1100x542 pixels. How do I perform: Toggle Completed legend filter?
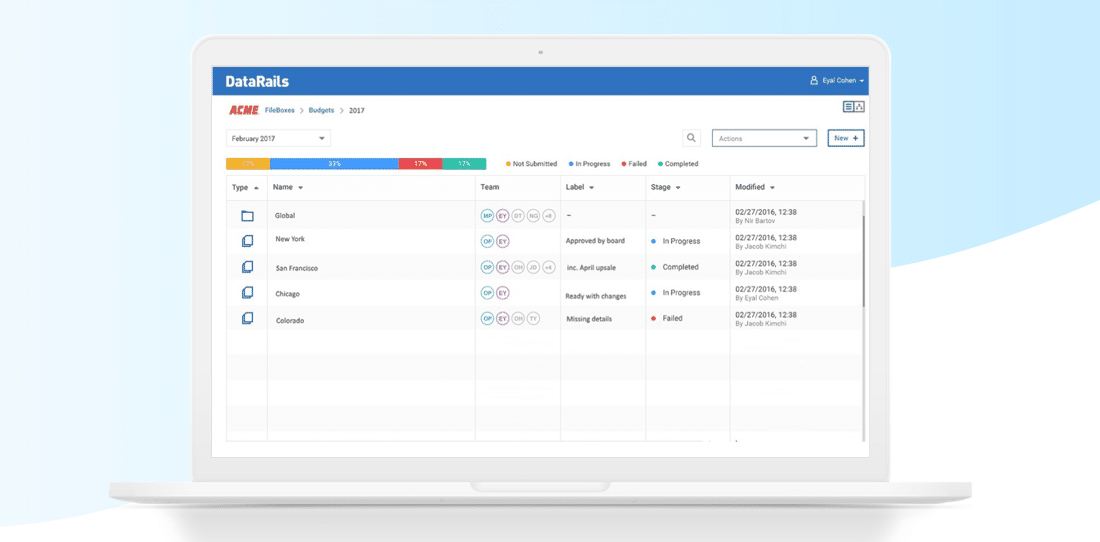(x=678, y=164)
